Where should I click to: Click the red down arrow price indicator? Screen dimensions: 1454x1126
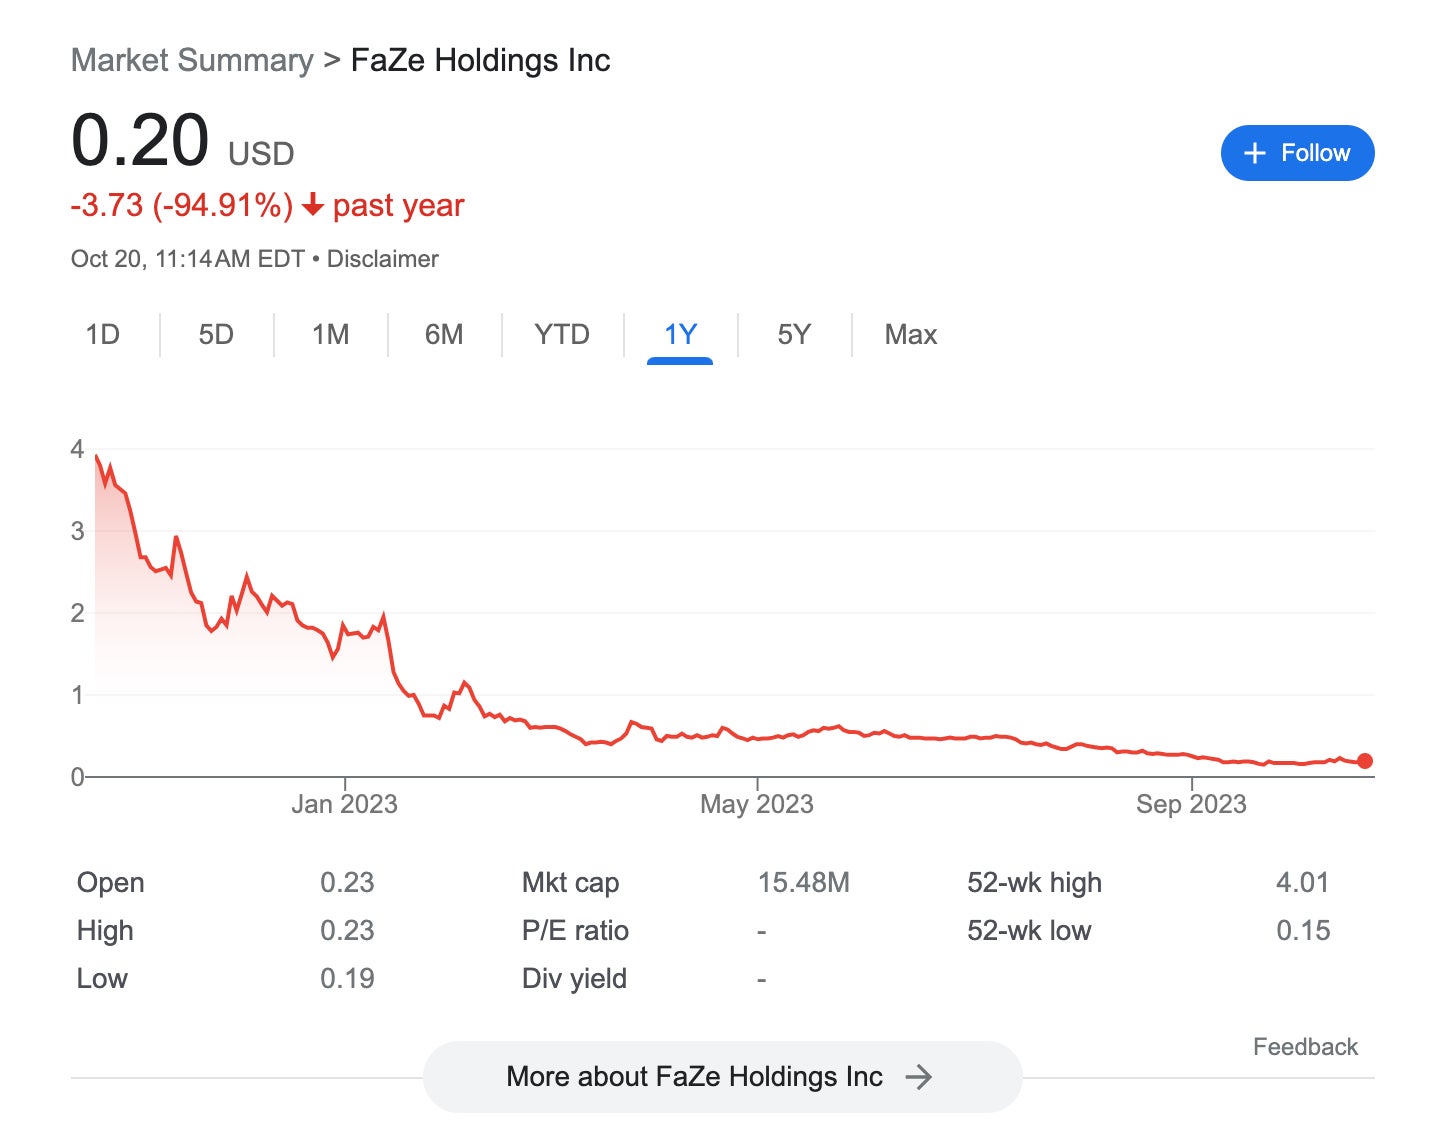(313, 205)
